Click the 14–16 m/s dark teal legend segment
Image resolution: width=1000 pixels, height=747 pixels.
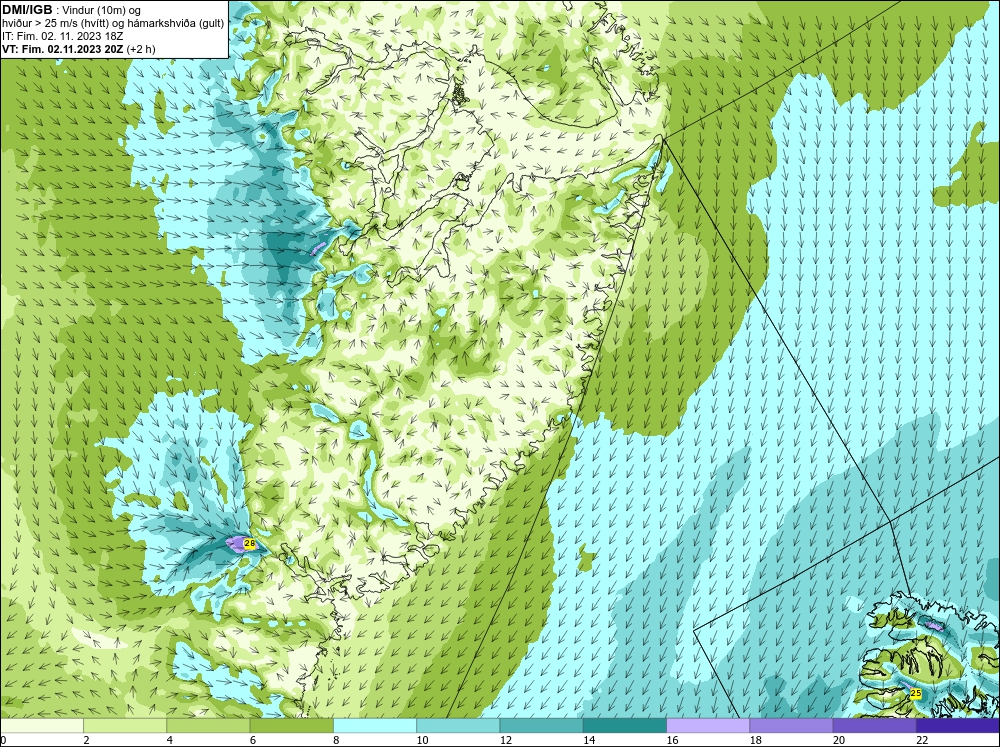coord(625,725)
